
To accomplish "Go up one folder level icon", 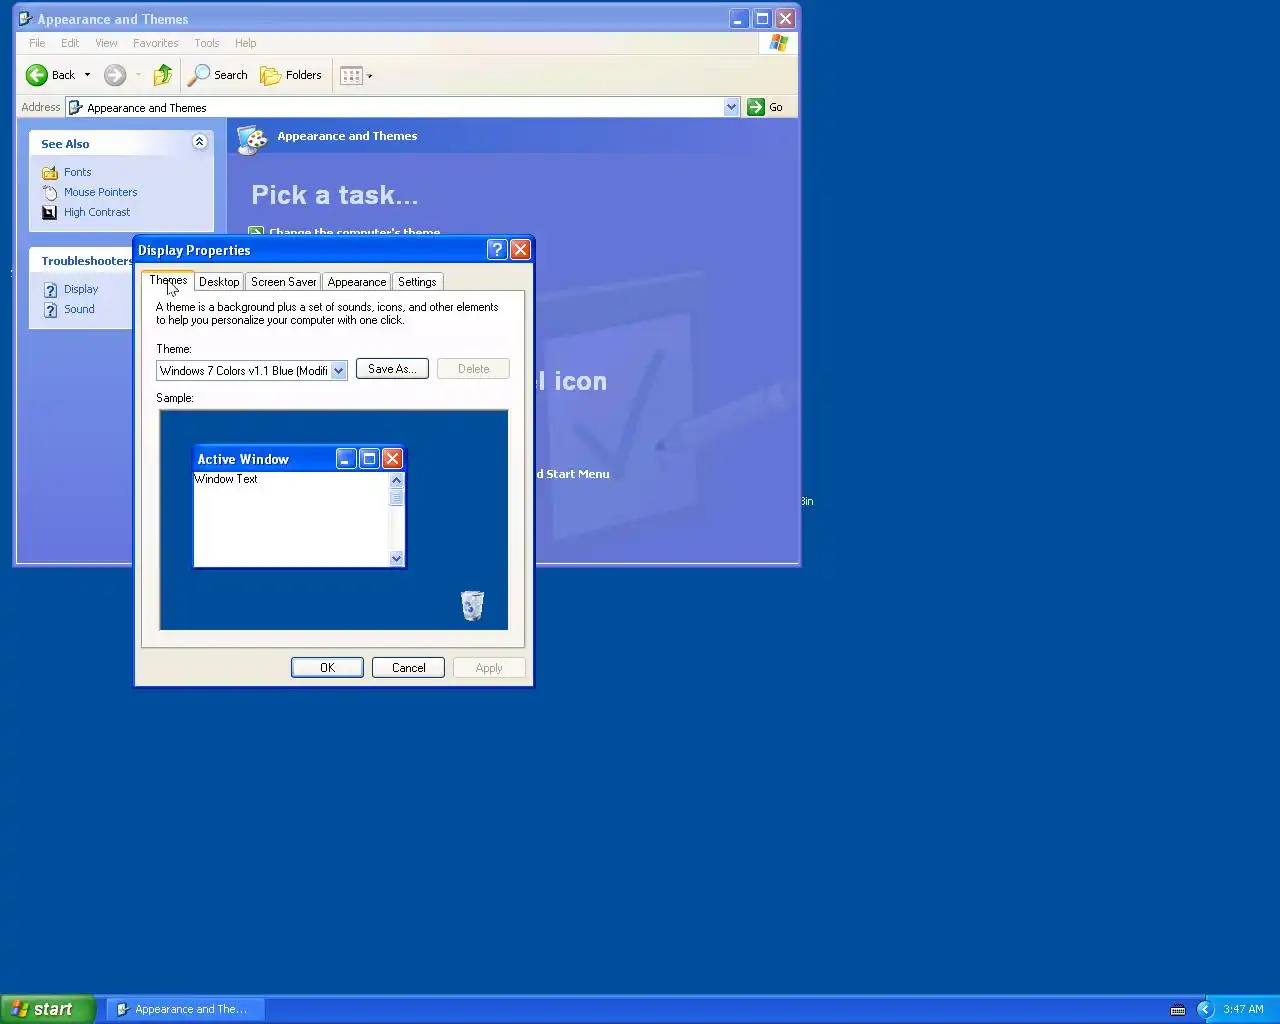I will pos(163,75).
